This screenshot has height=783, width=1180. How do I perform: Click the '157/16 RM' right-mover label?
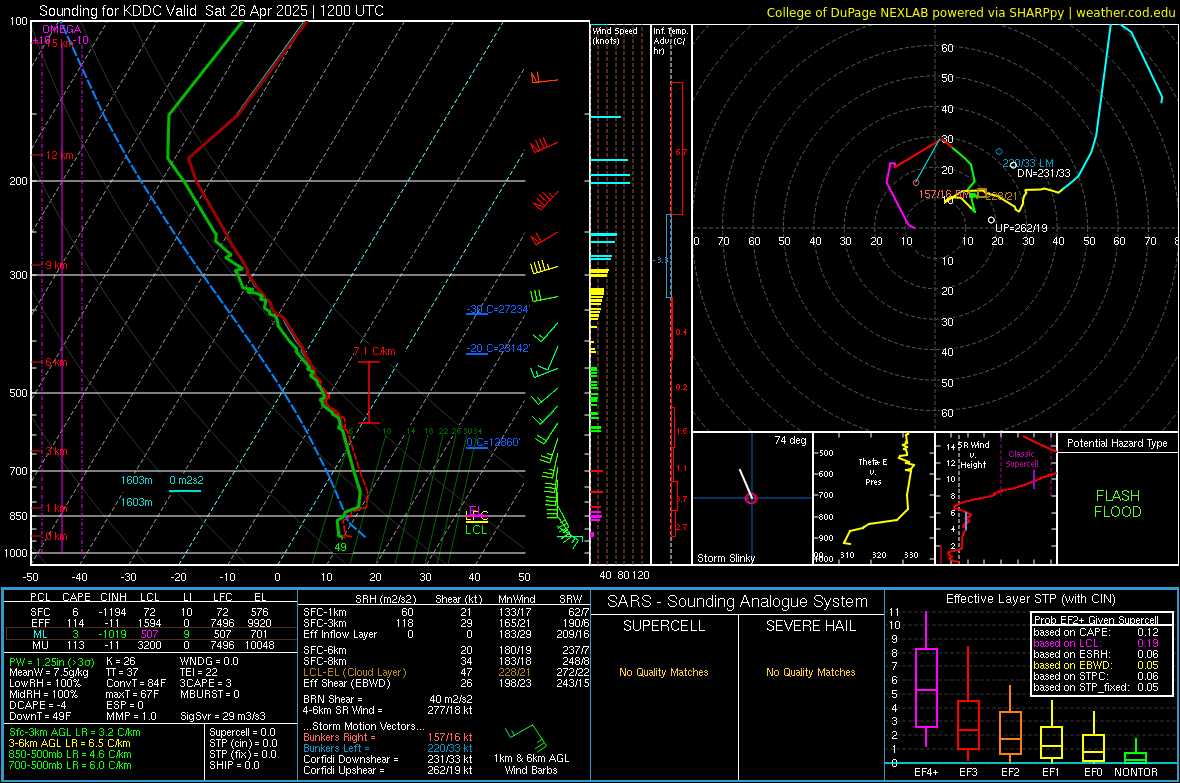[x=944, y=193]
